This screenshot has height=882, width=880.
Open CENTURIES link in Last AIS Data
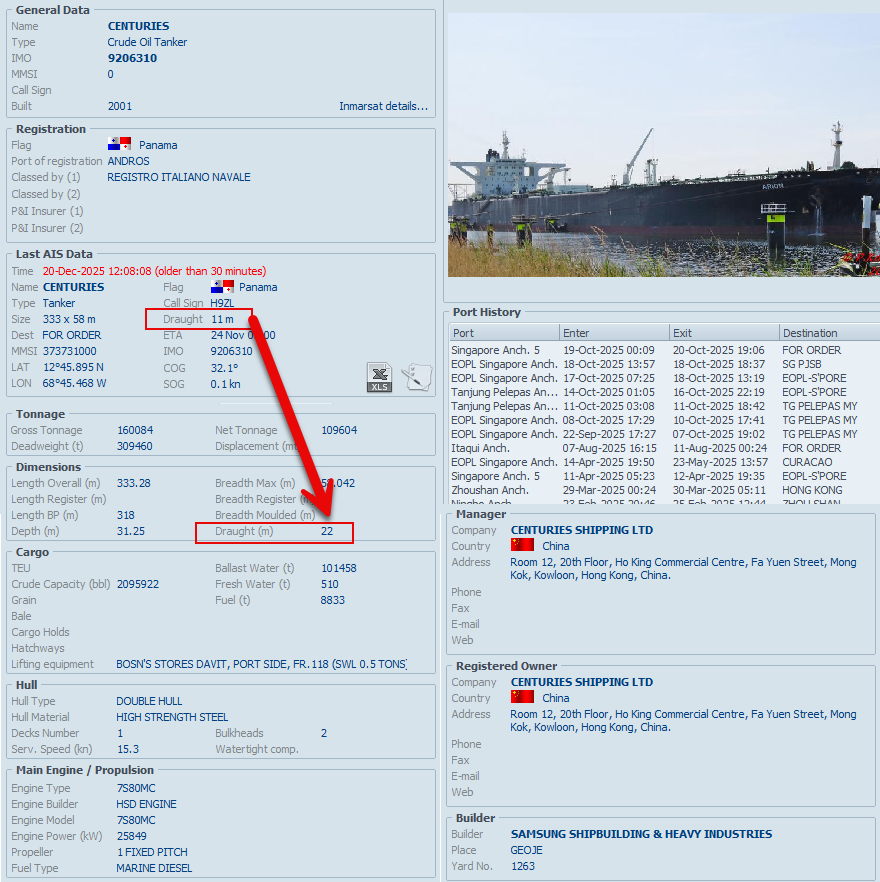pyautogui.click(x=73, y=287)
